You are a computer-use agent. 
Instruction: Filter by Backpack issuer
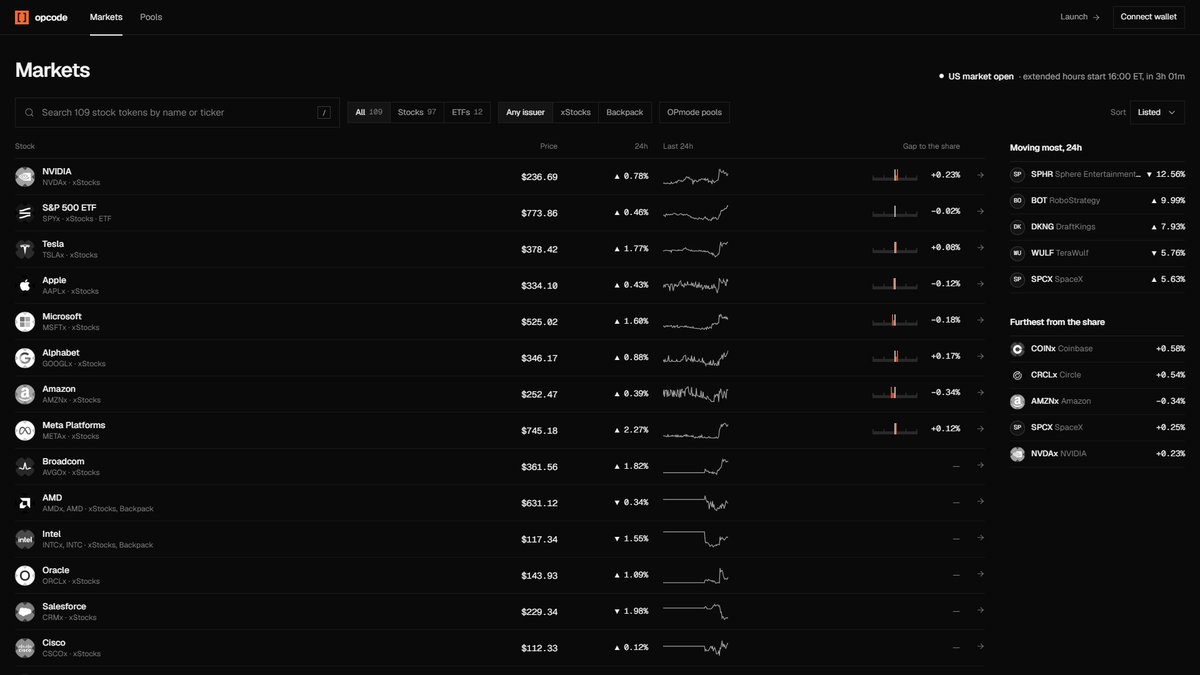(625, 113)
